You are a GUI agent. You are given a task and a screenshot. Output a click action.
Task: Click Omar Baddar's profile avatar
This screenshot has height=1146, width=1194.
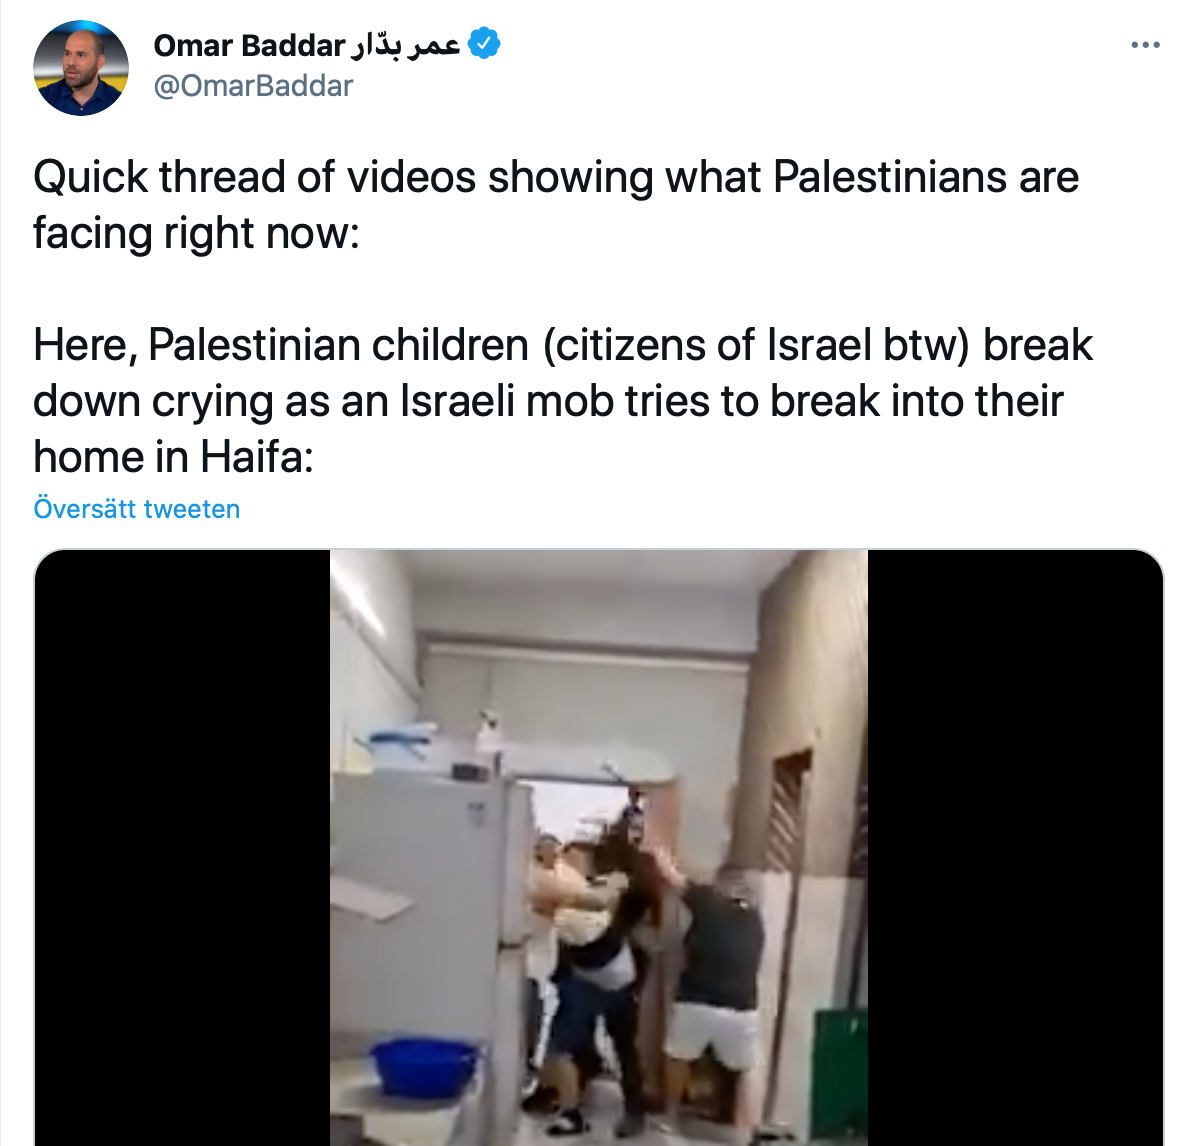coord(81,69)
